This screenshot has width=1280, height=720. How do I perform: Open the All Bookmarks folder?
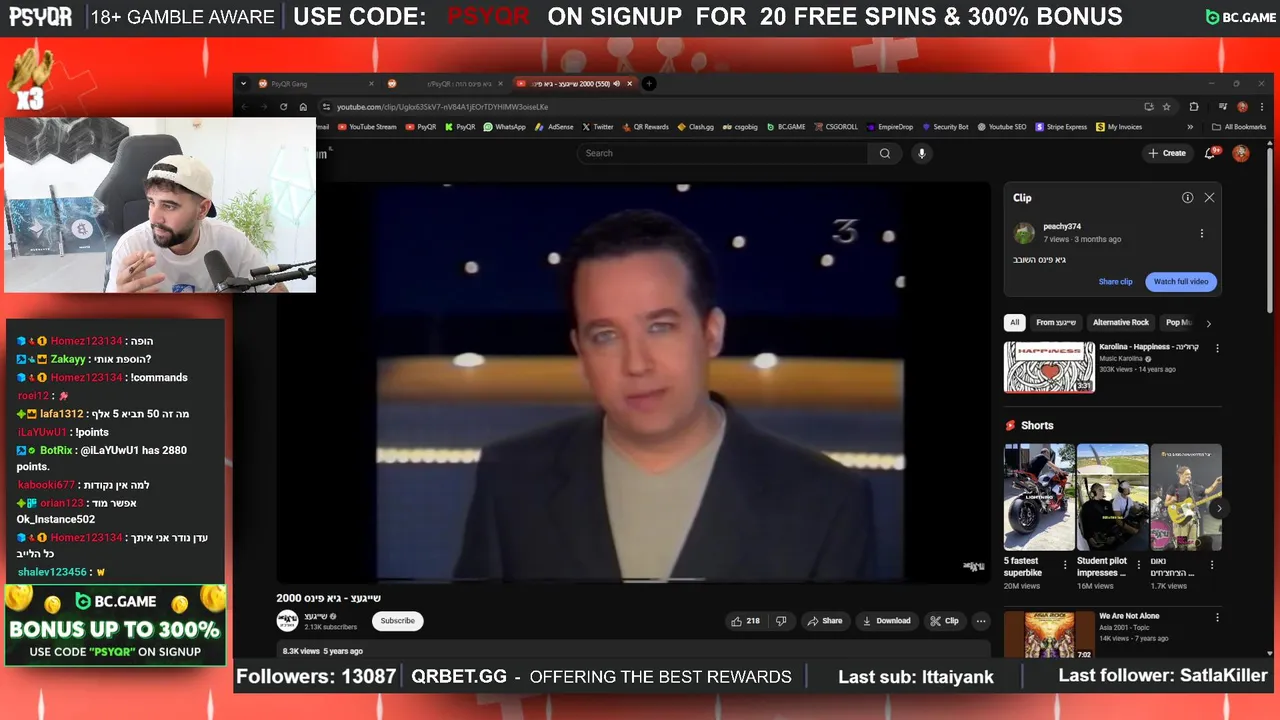1238,127
